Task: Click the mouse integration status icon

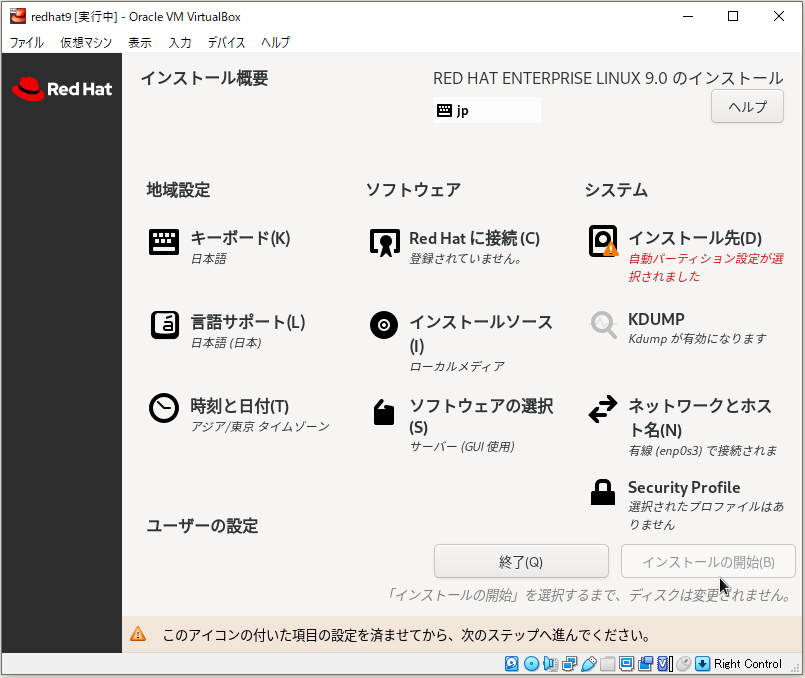Action: [683, 664]
